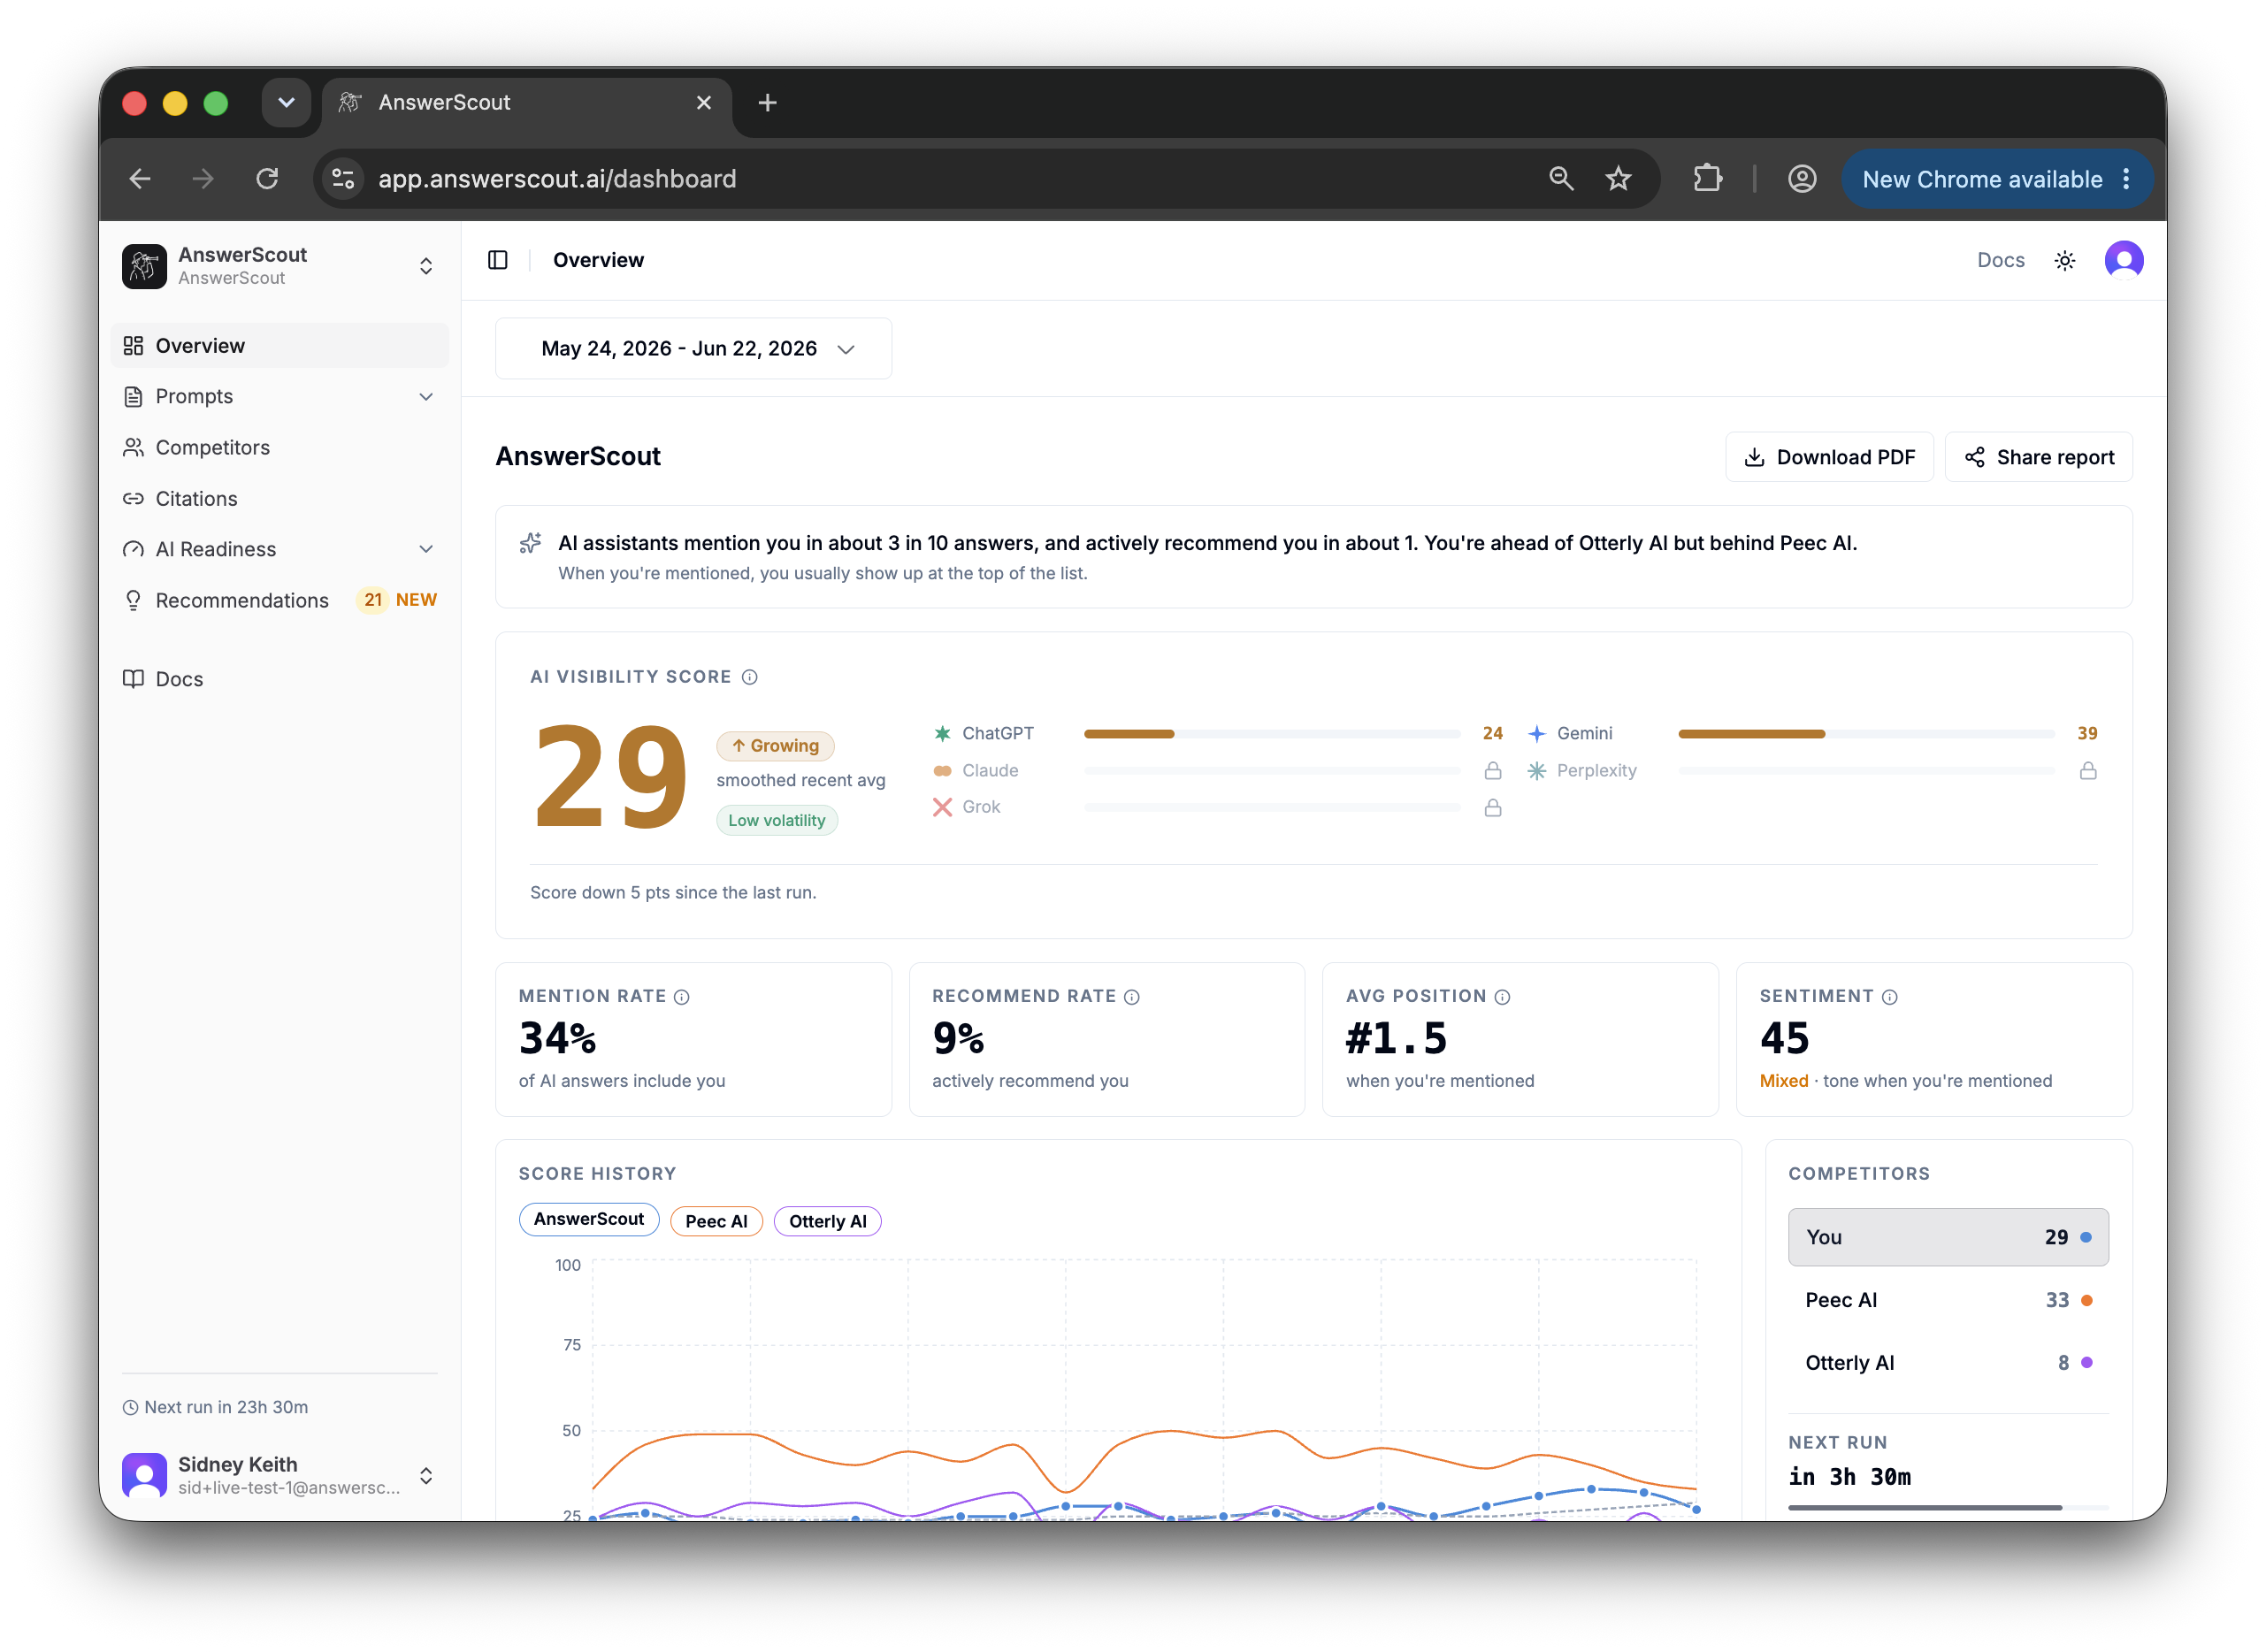This screenshot has width=2266, height=1652.
Task: Switch theme with the sun icon
Action: coord(2065,260)
